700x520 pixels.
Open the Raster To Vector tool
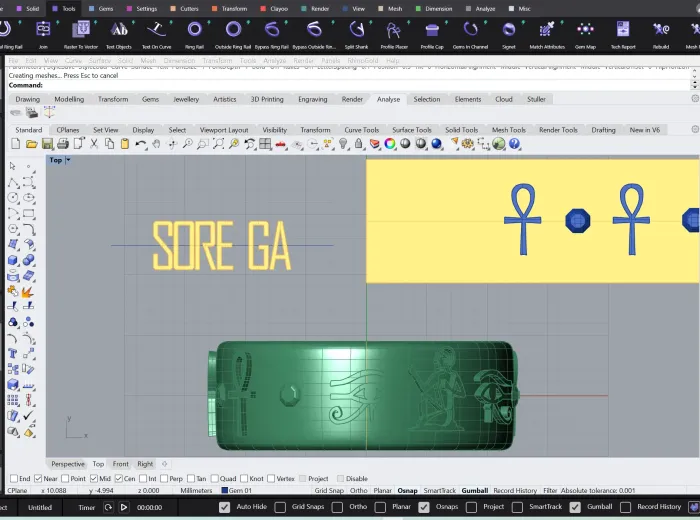tap(81, 34)
